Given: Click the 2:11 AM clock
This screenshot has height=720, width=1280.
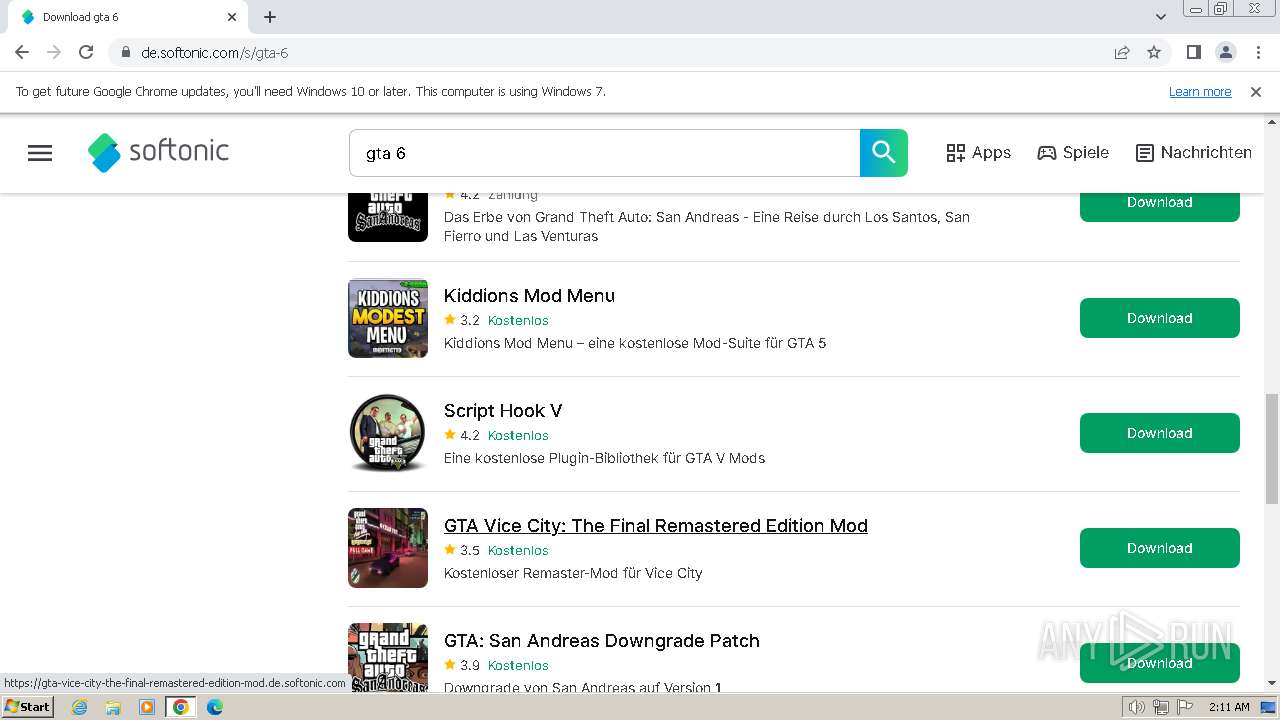Looking at the screenshot, I should (1229, 707).
